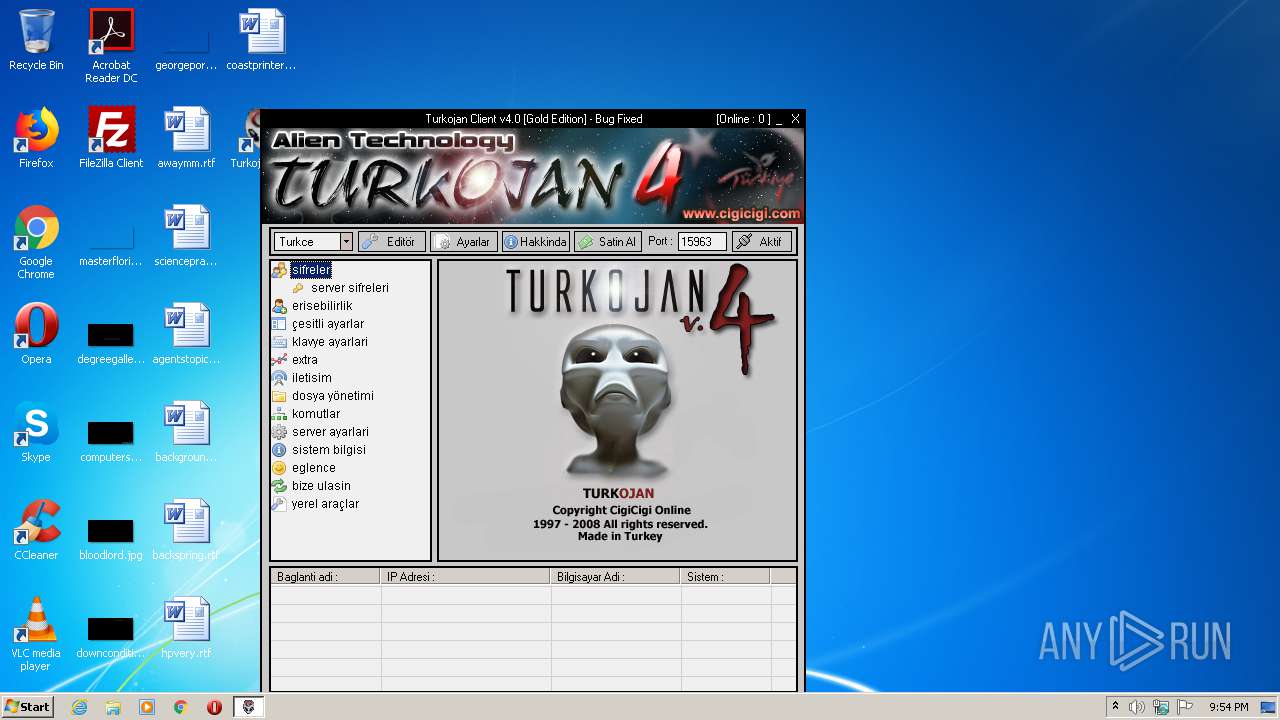This screenshot has height=720, width=1280.
Task: Click the Satin Al buy button
Action: (607, 242)
